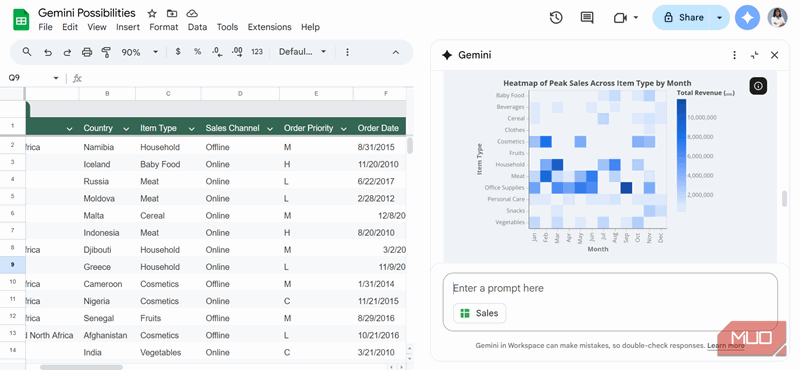This screenshot has width=800, height=370.
Task: Select cell containing Iceland
Action: (x=107, y=164)
